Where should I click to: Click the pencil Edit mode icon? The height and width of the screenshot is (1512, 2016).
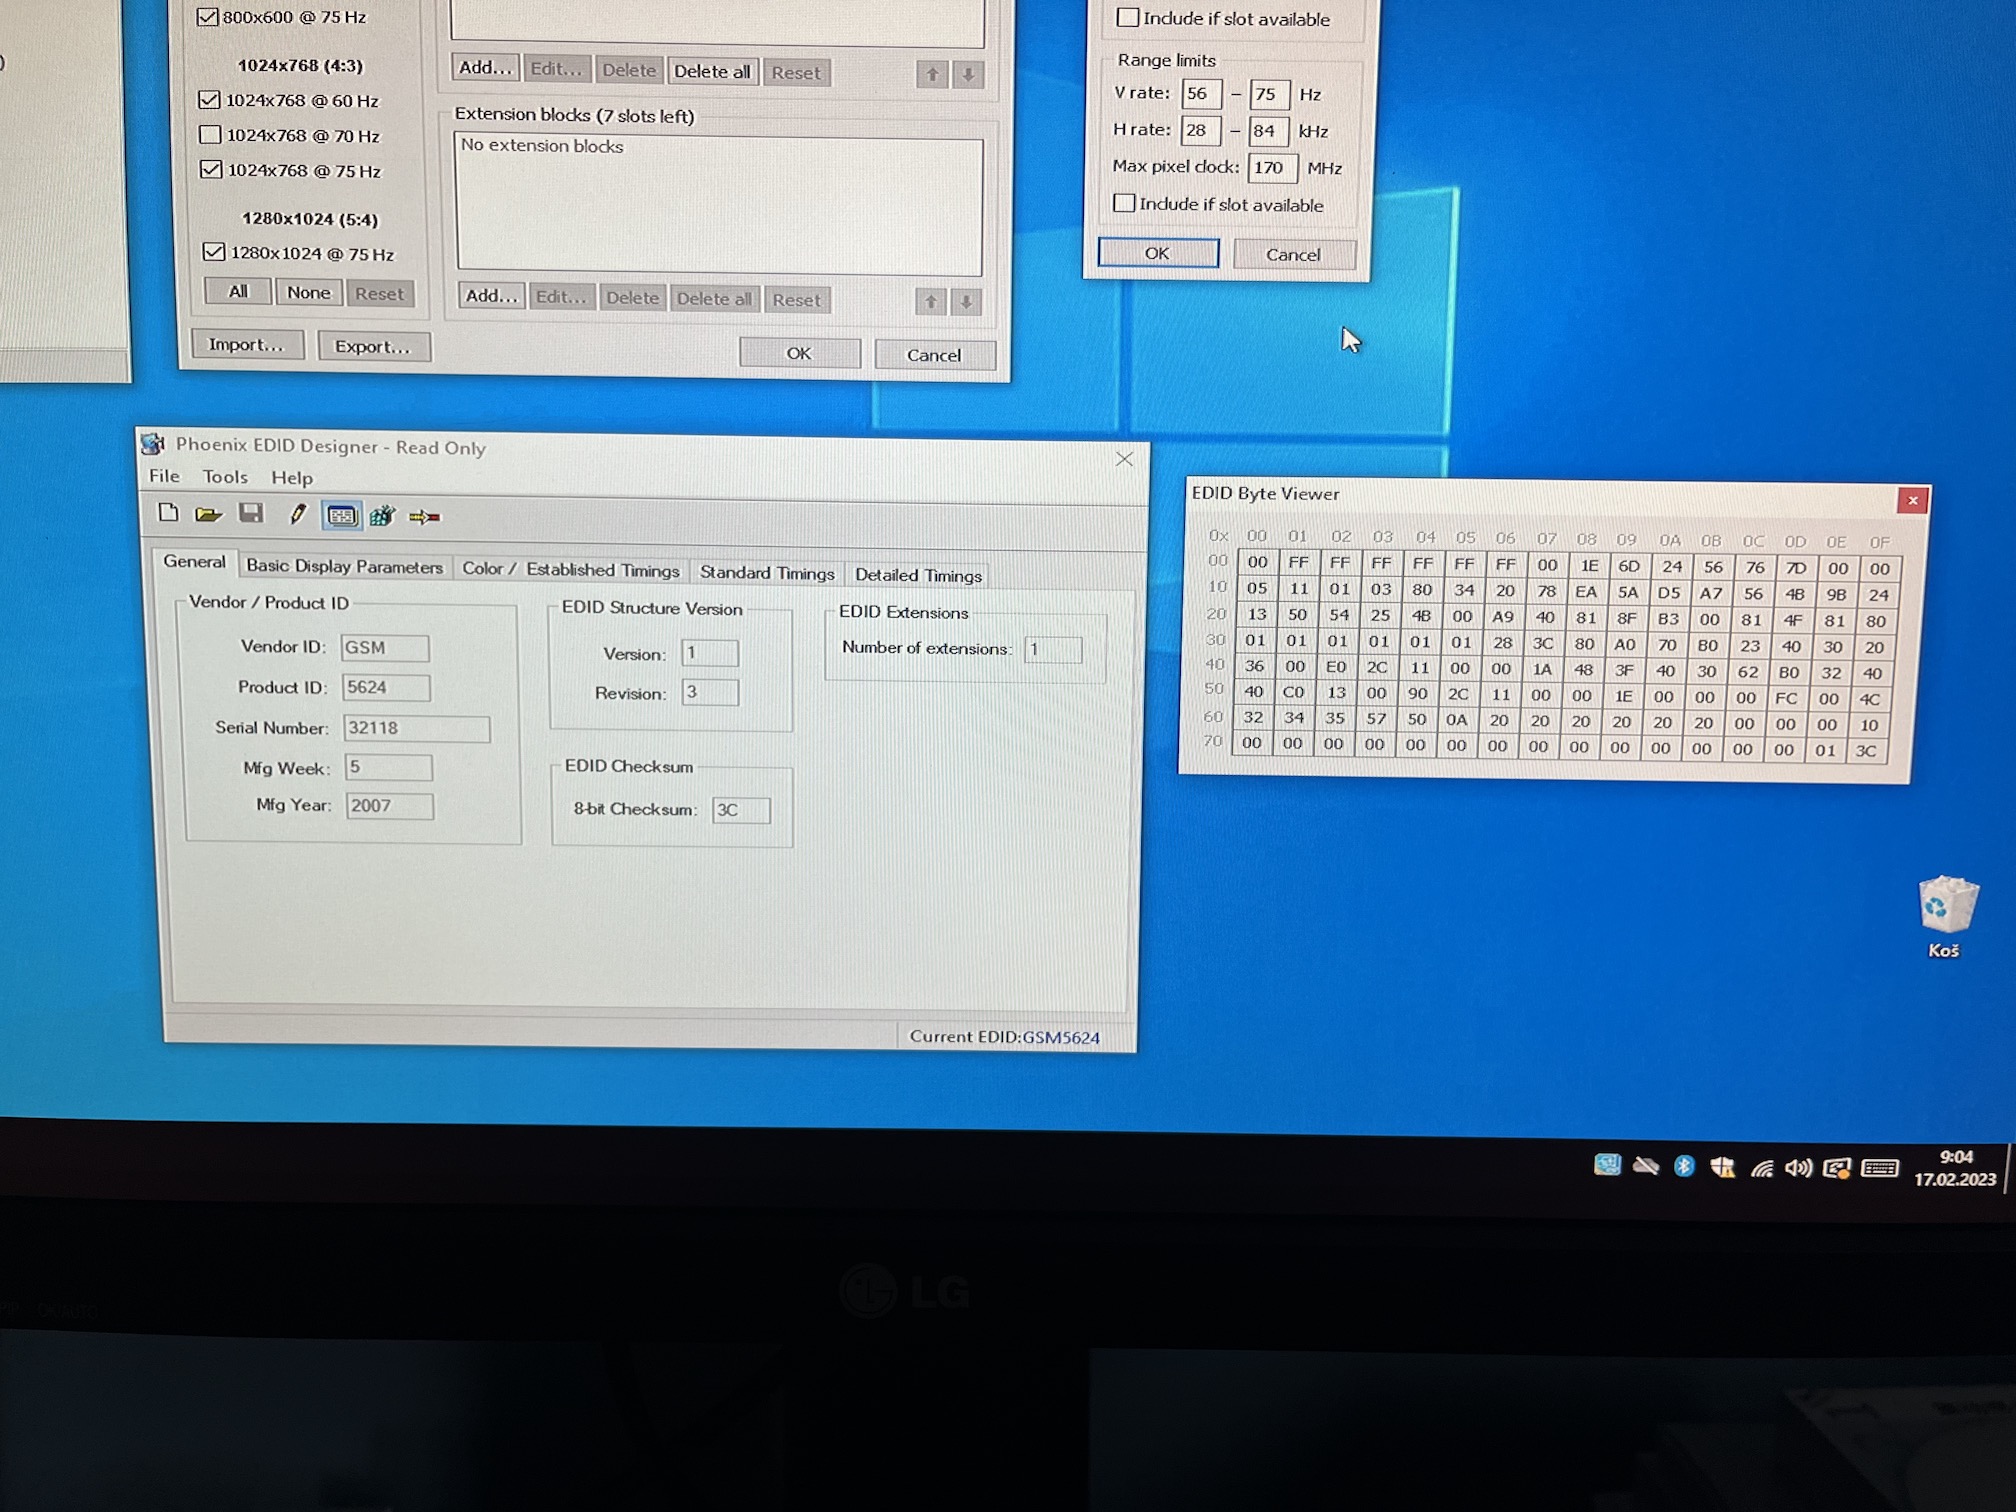click(297, 515)
